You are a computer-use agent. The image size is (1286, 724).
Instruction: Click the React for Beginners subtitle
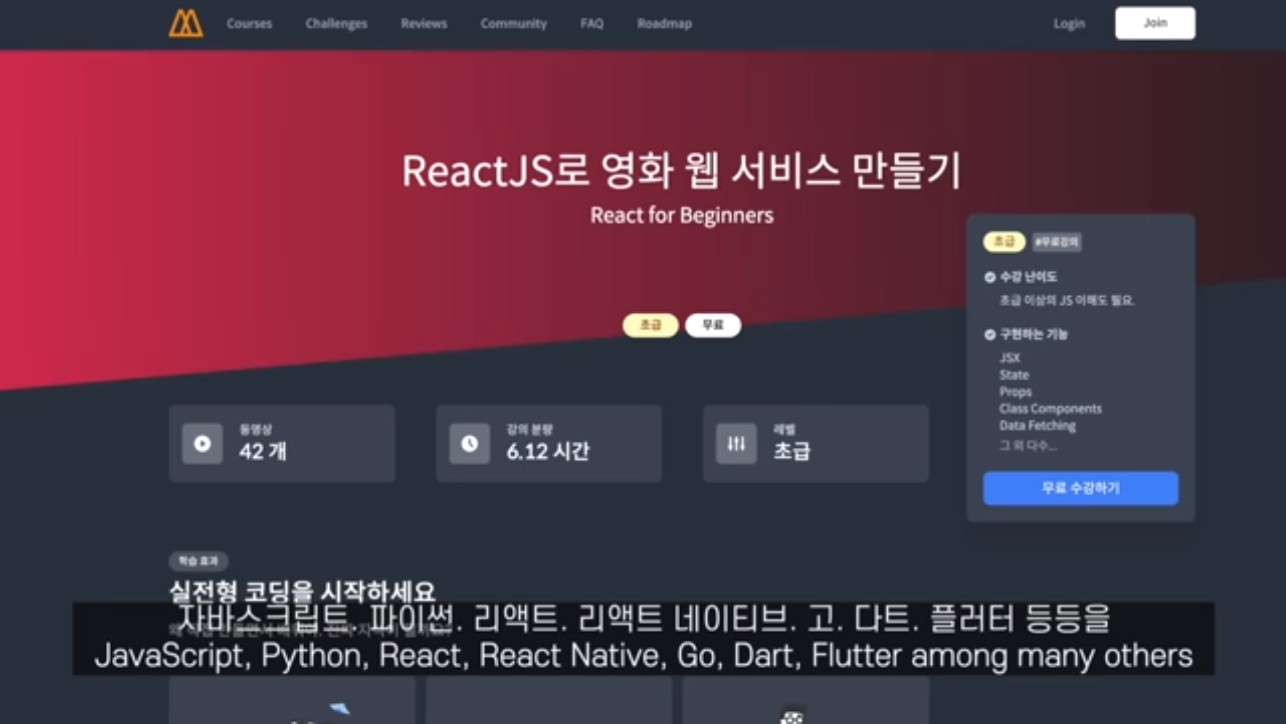coord(681,215)
